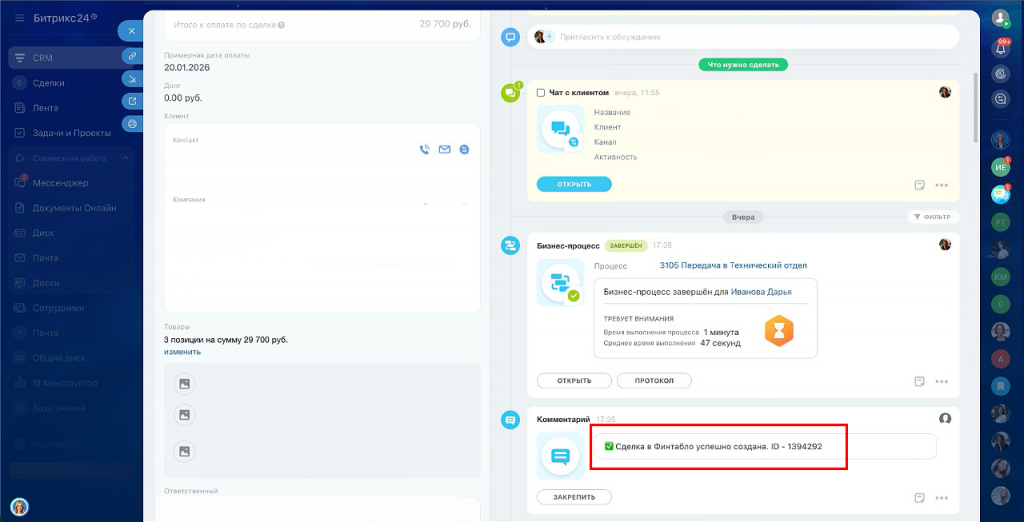Click 'изменить' link under Товары
The height and width of the screenshot is (522, 1024).
coord(182,352)
